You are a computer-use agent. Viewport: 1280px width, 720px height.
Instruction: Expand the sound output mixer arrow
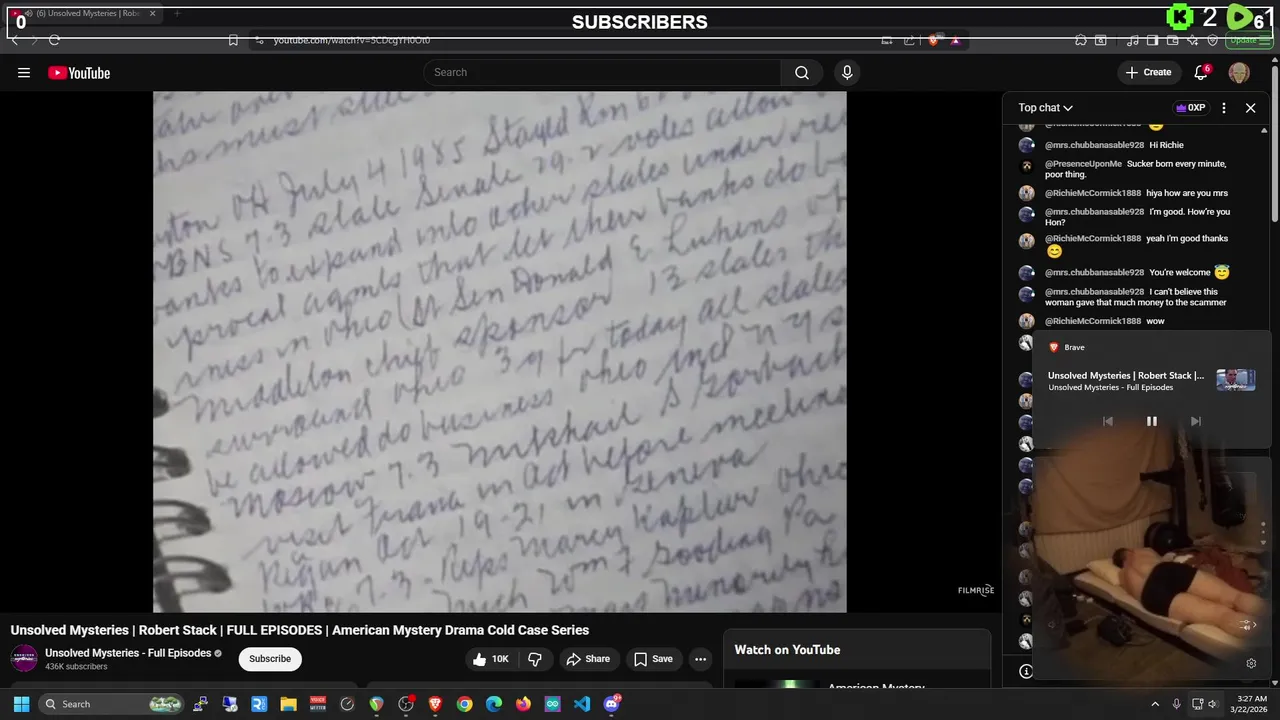click(1247, 625)
